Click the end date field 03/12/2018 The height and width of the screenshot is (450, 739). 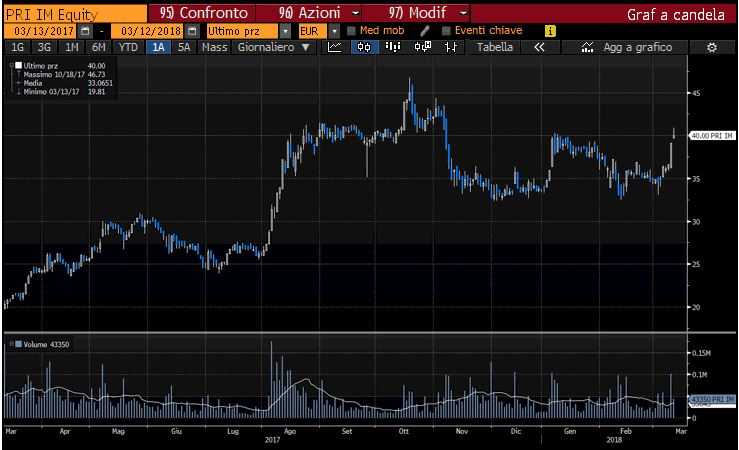[x=148, y=32]
